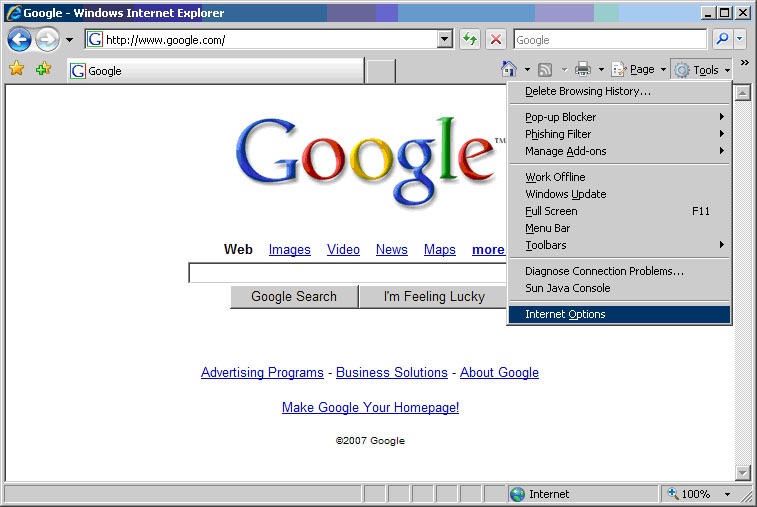Image resolution: width=757 pixels, height=507 pixels.
Task: Click the Refresh page icon
Action: click(x=469, y=40)
